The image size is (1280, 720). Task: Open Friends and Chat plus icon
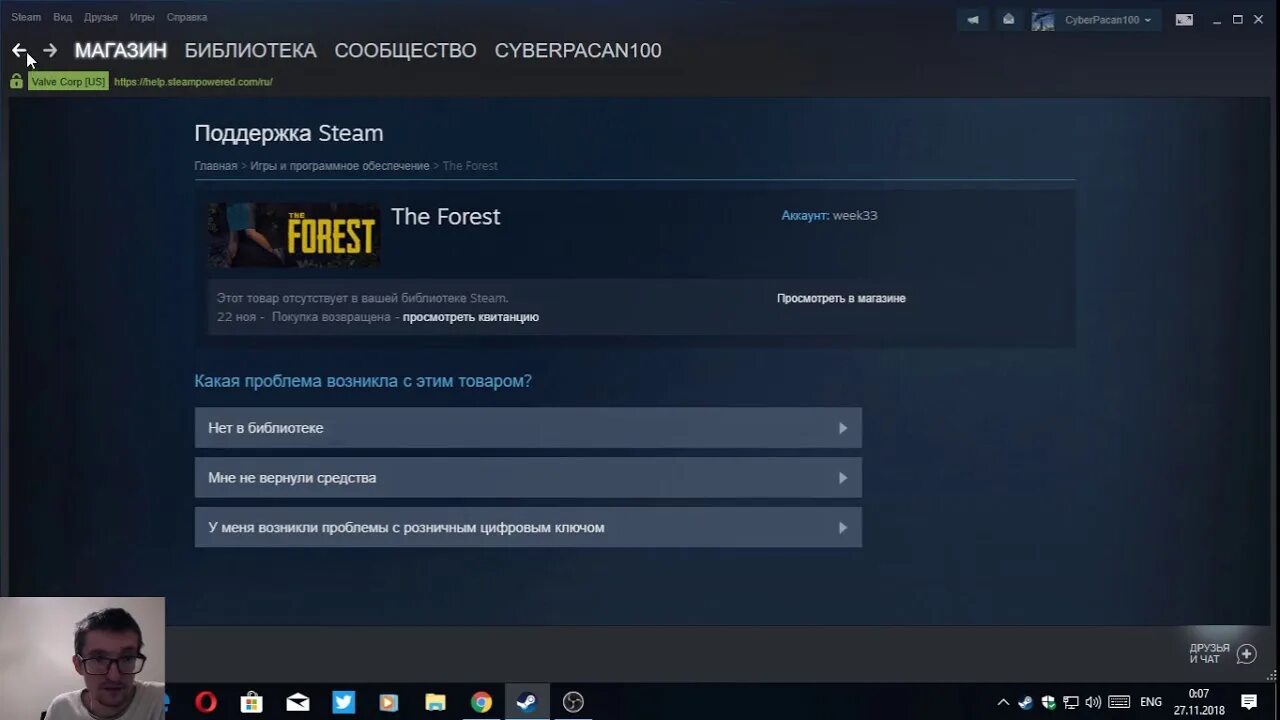click(1246, 654)
